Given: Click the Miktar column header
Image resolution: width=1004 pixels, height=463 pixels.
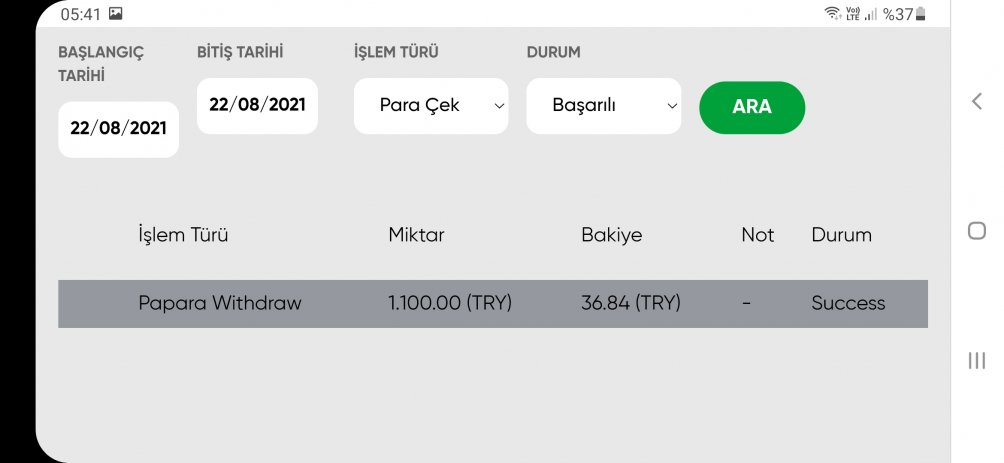Looking at the screenshot, I should [416, 235].
